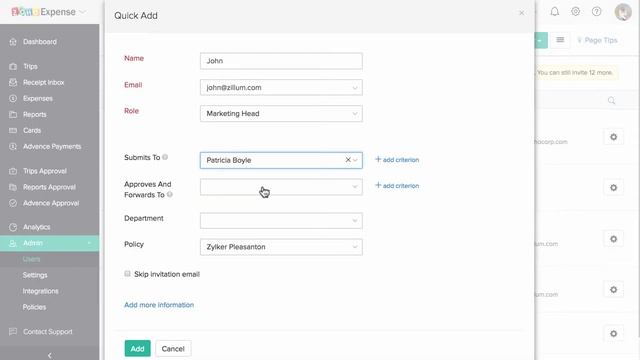Open Approves And Forwards To dropdown
The height and width of the screenshot is (360, 640).
coord(281,187)
